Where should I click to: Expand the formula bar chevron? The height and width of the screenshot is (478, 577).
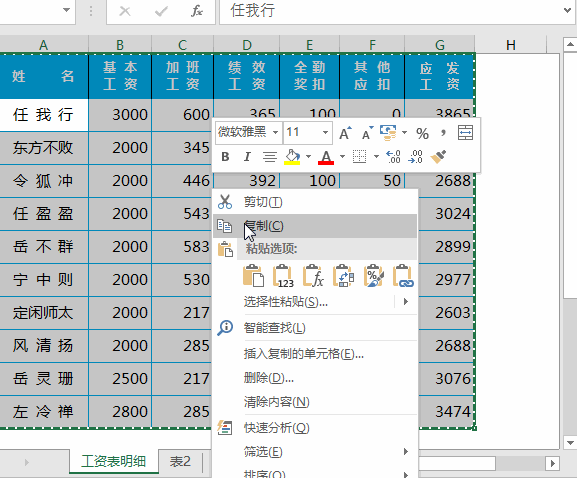click(x=567, y=11)
